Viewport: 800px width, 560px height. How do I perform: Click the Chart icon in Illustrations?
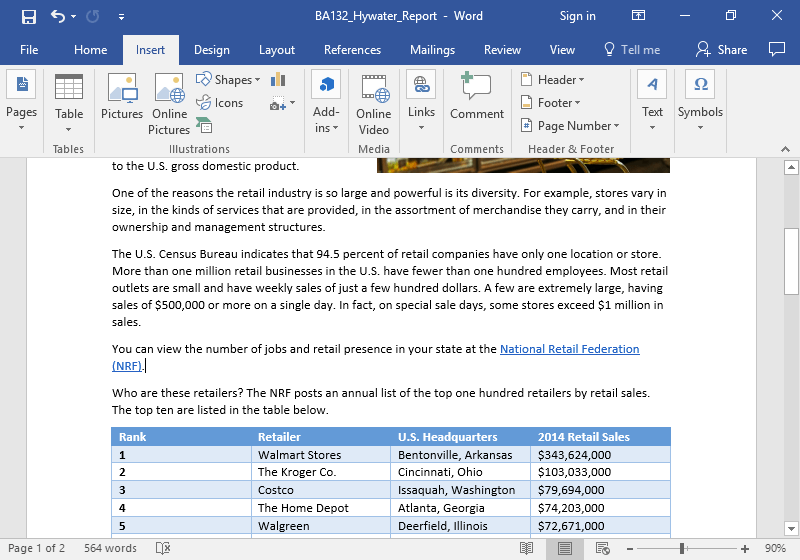[x=278, y=79]
